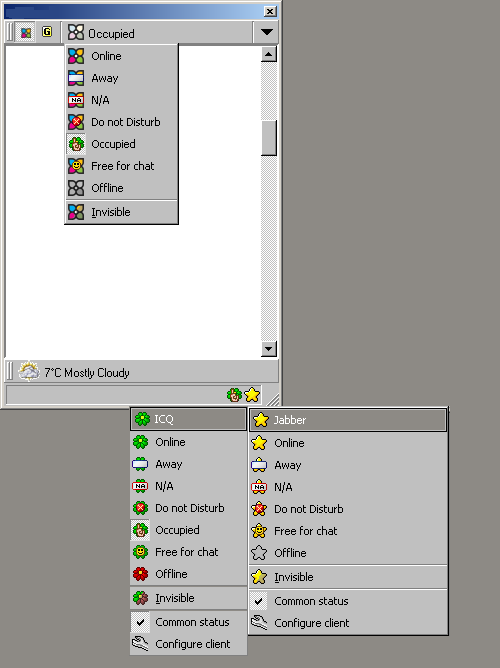Select Invisible in the Jabber menu
The image size is (500, 668).
(x=348, y=577)
